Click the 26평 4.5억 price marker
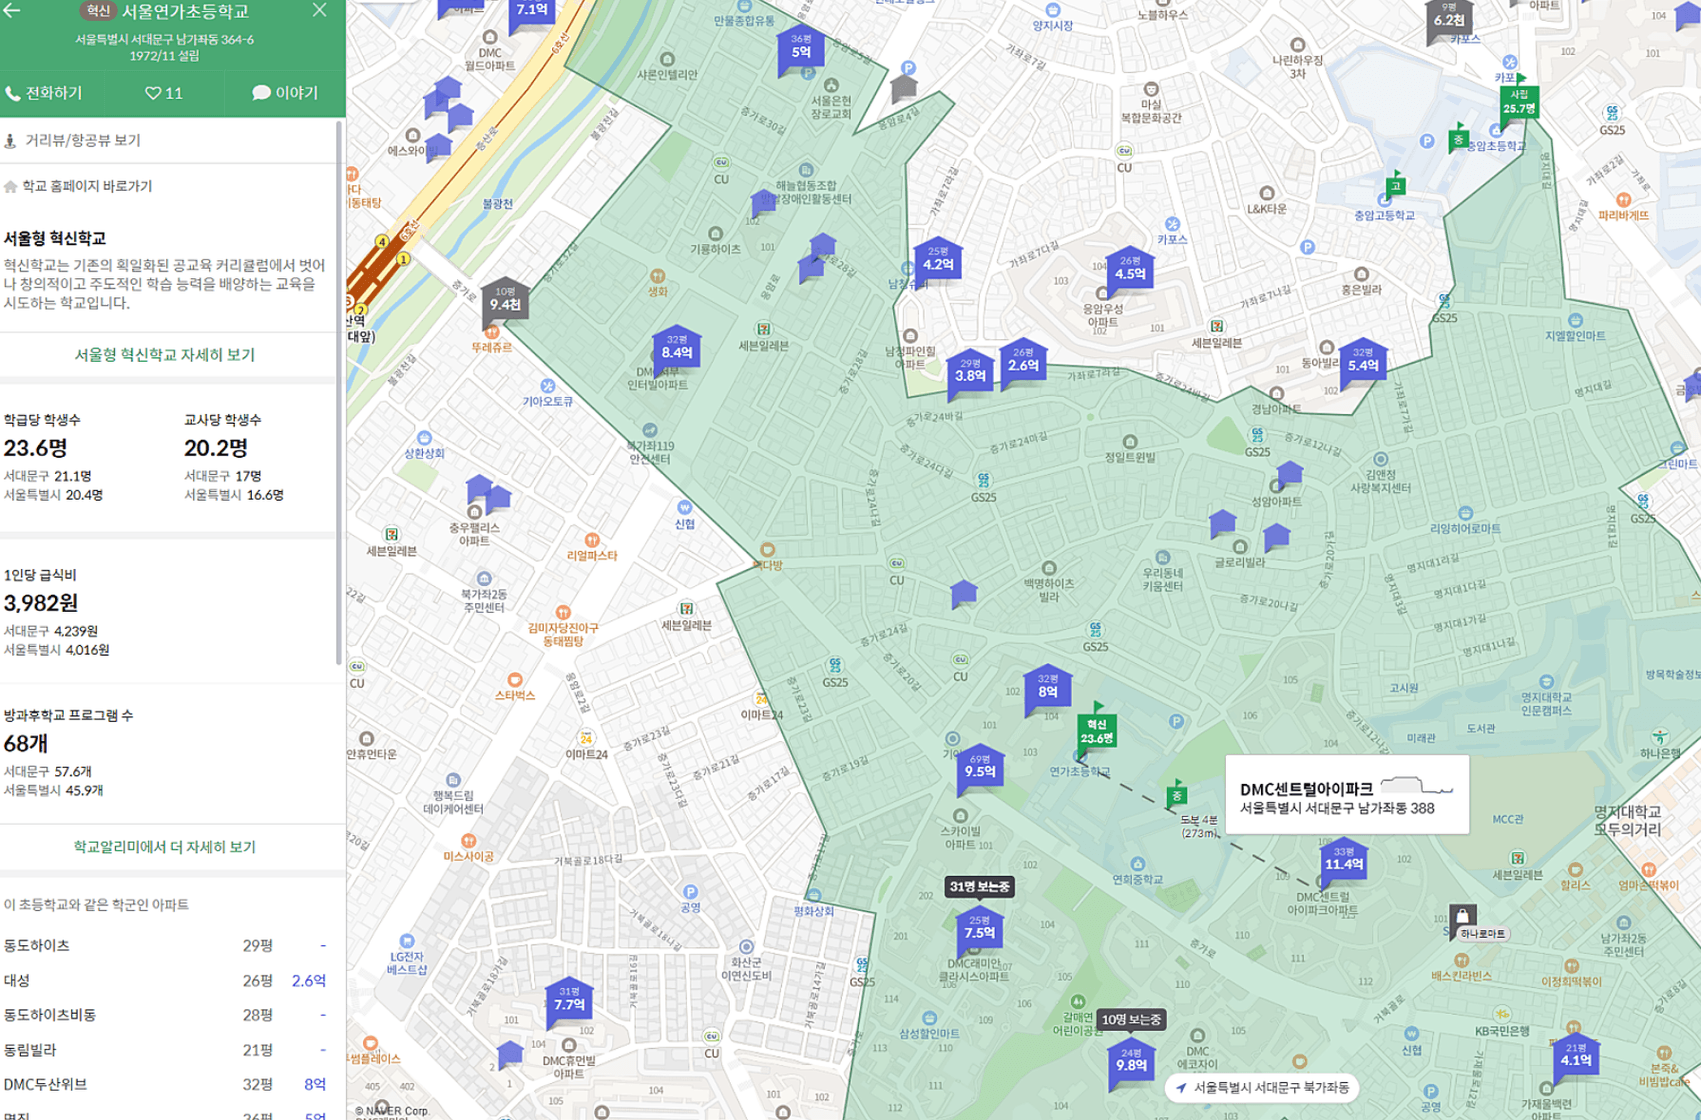 click(1129, 270)
